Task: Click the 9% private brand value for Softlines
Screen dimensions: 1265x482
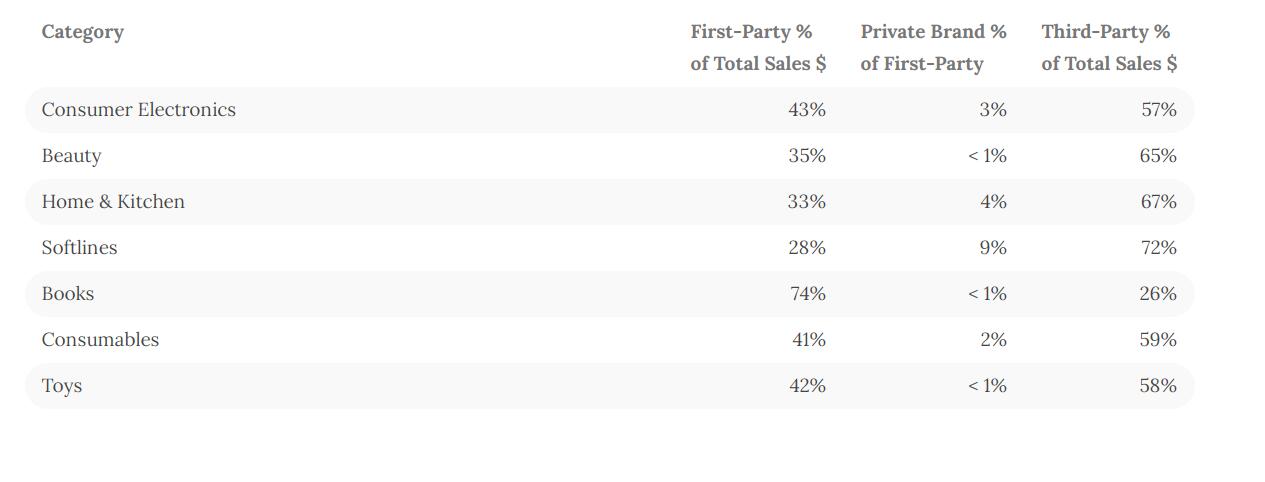Action: (x=992, y=248)
